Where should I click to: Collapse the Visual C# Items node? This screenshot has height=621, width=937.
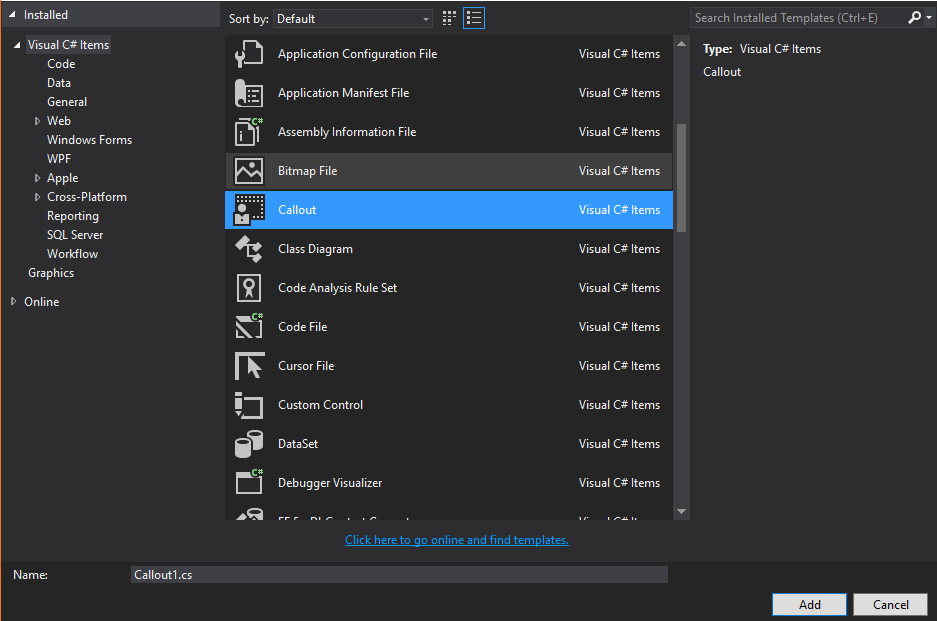(17, 46)
